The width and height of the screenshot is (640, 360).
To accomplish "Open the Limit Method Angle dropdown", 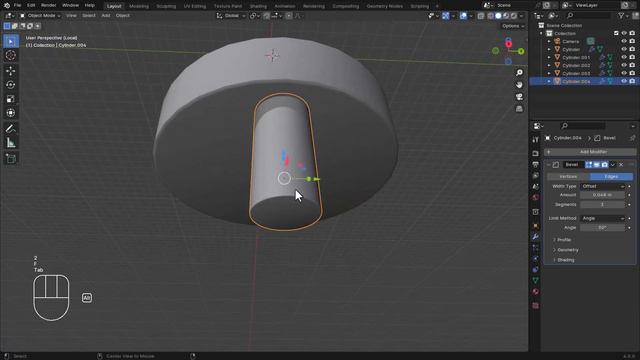I will pos(602,218).
